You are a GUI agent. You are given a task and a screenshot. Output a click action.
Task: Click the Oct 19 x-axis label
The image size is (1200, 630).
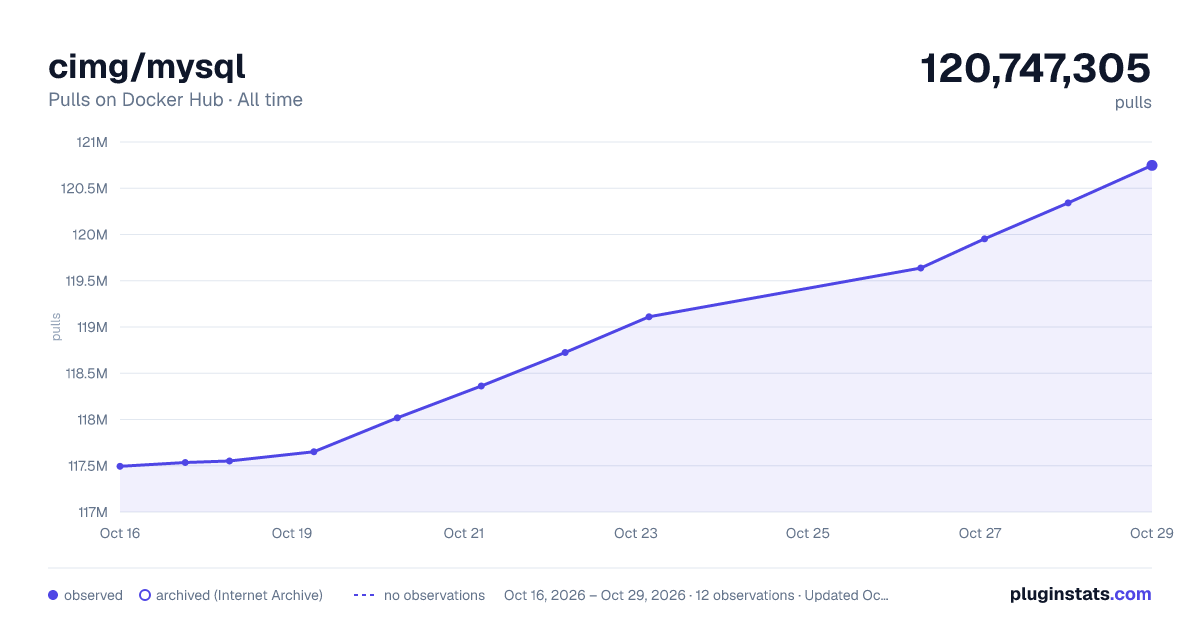[x=292, y=533]
